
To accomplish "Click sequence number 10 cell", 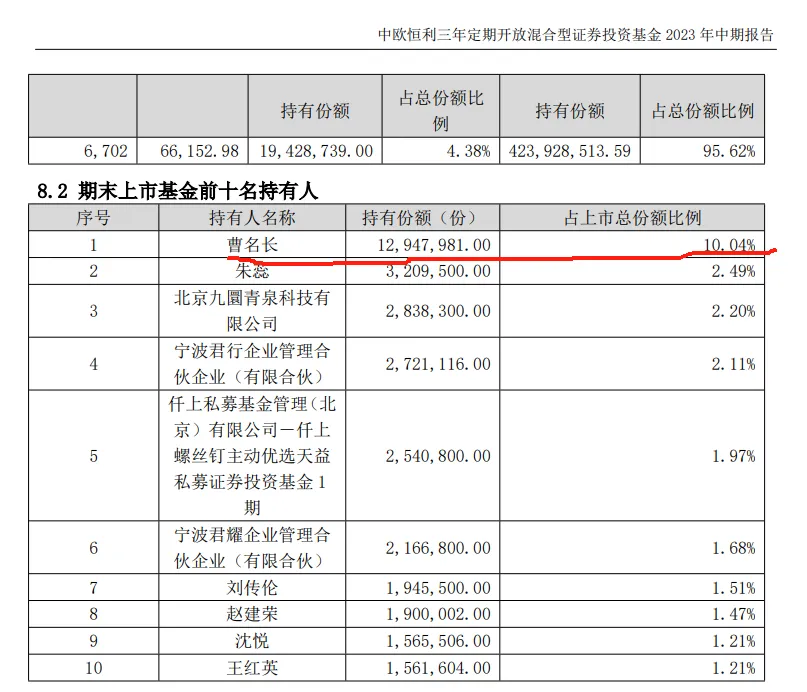I will [94, 668].
